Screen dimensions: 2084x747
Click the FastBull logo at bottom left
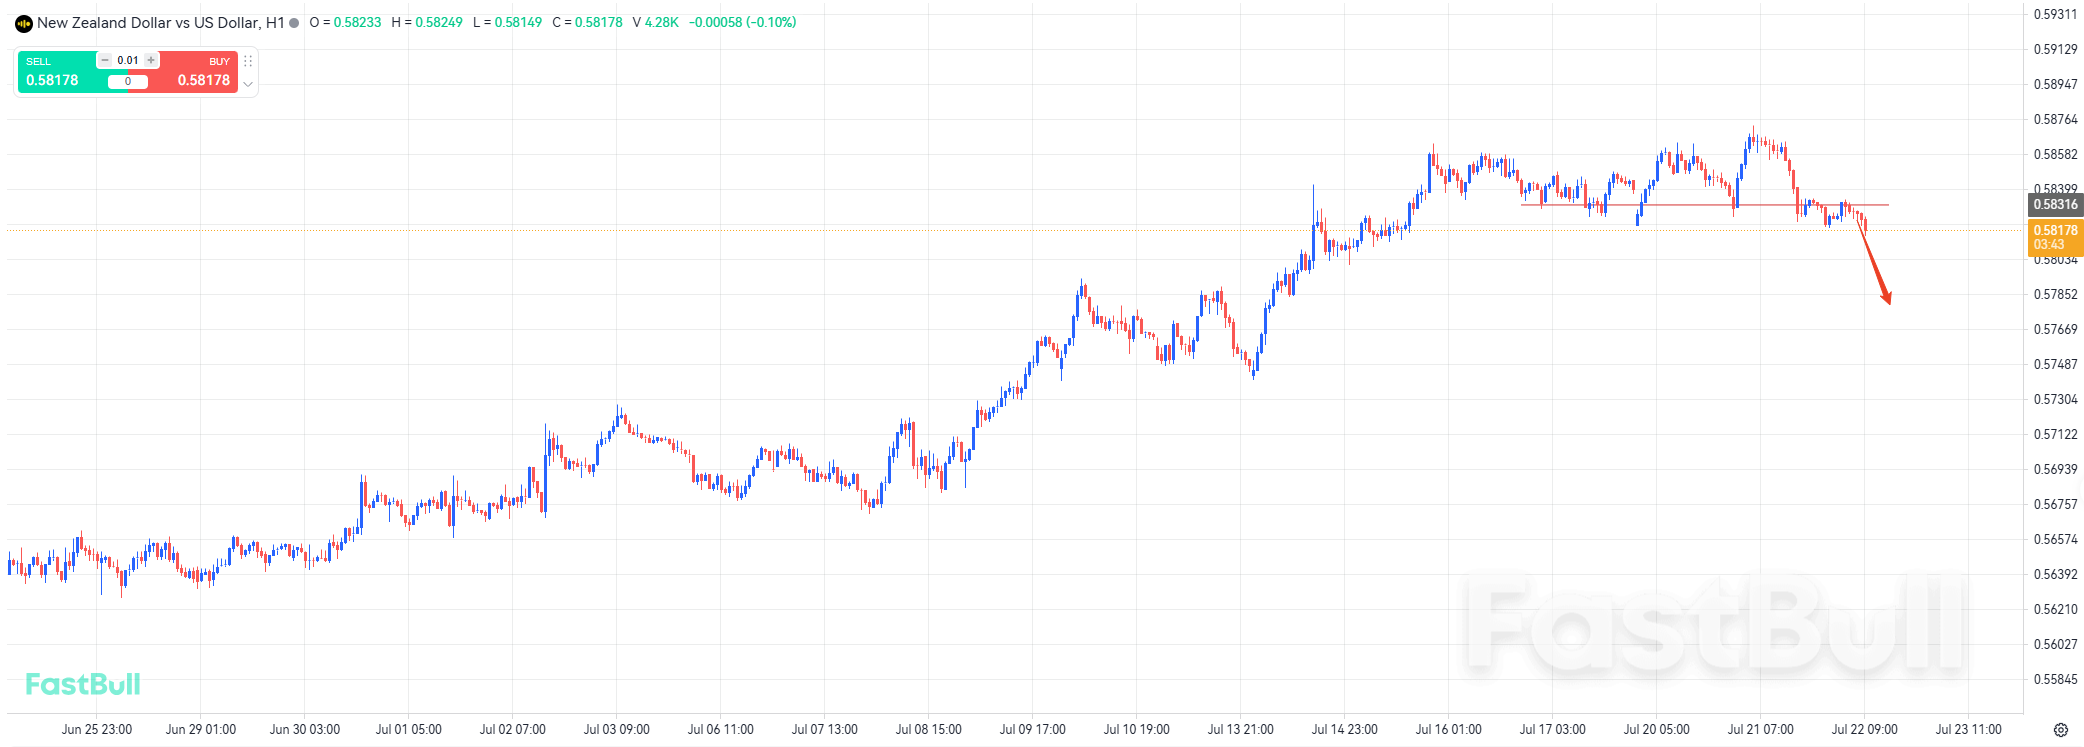tap(83, 685)
